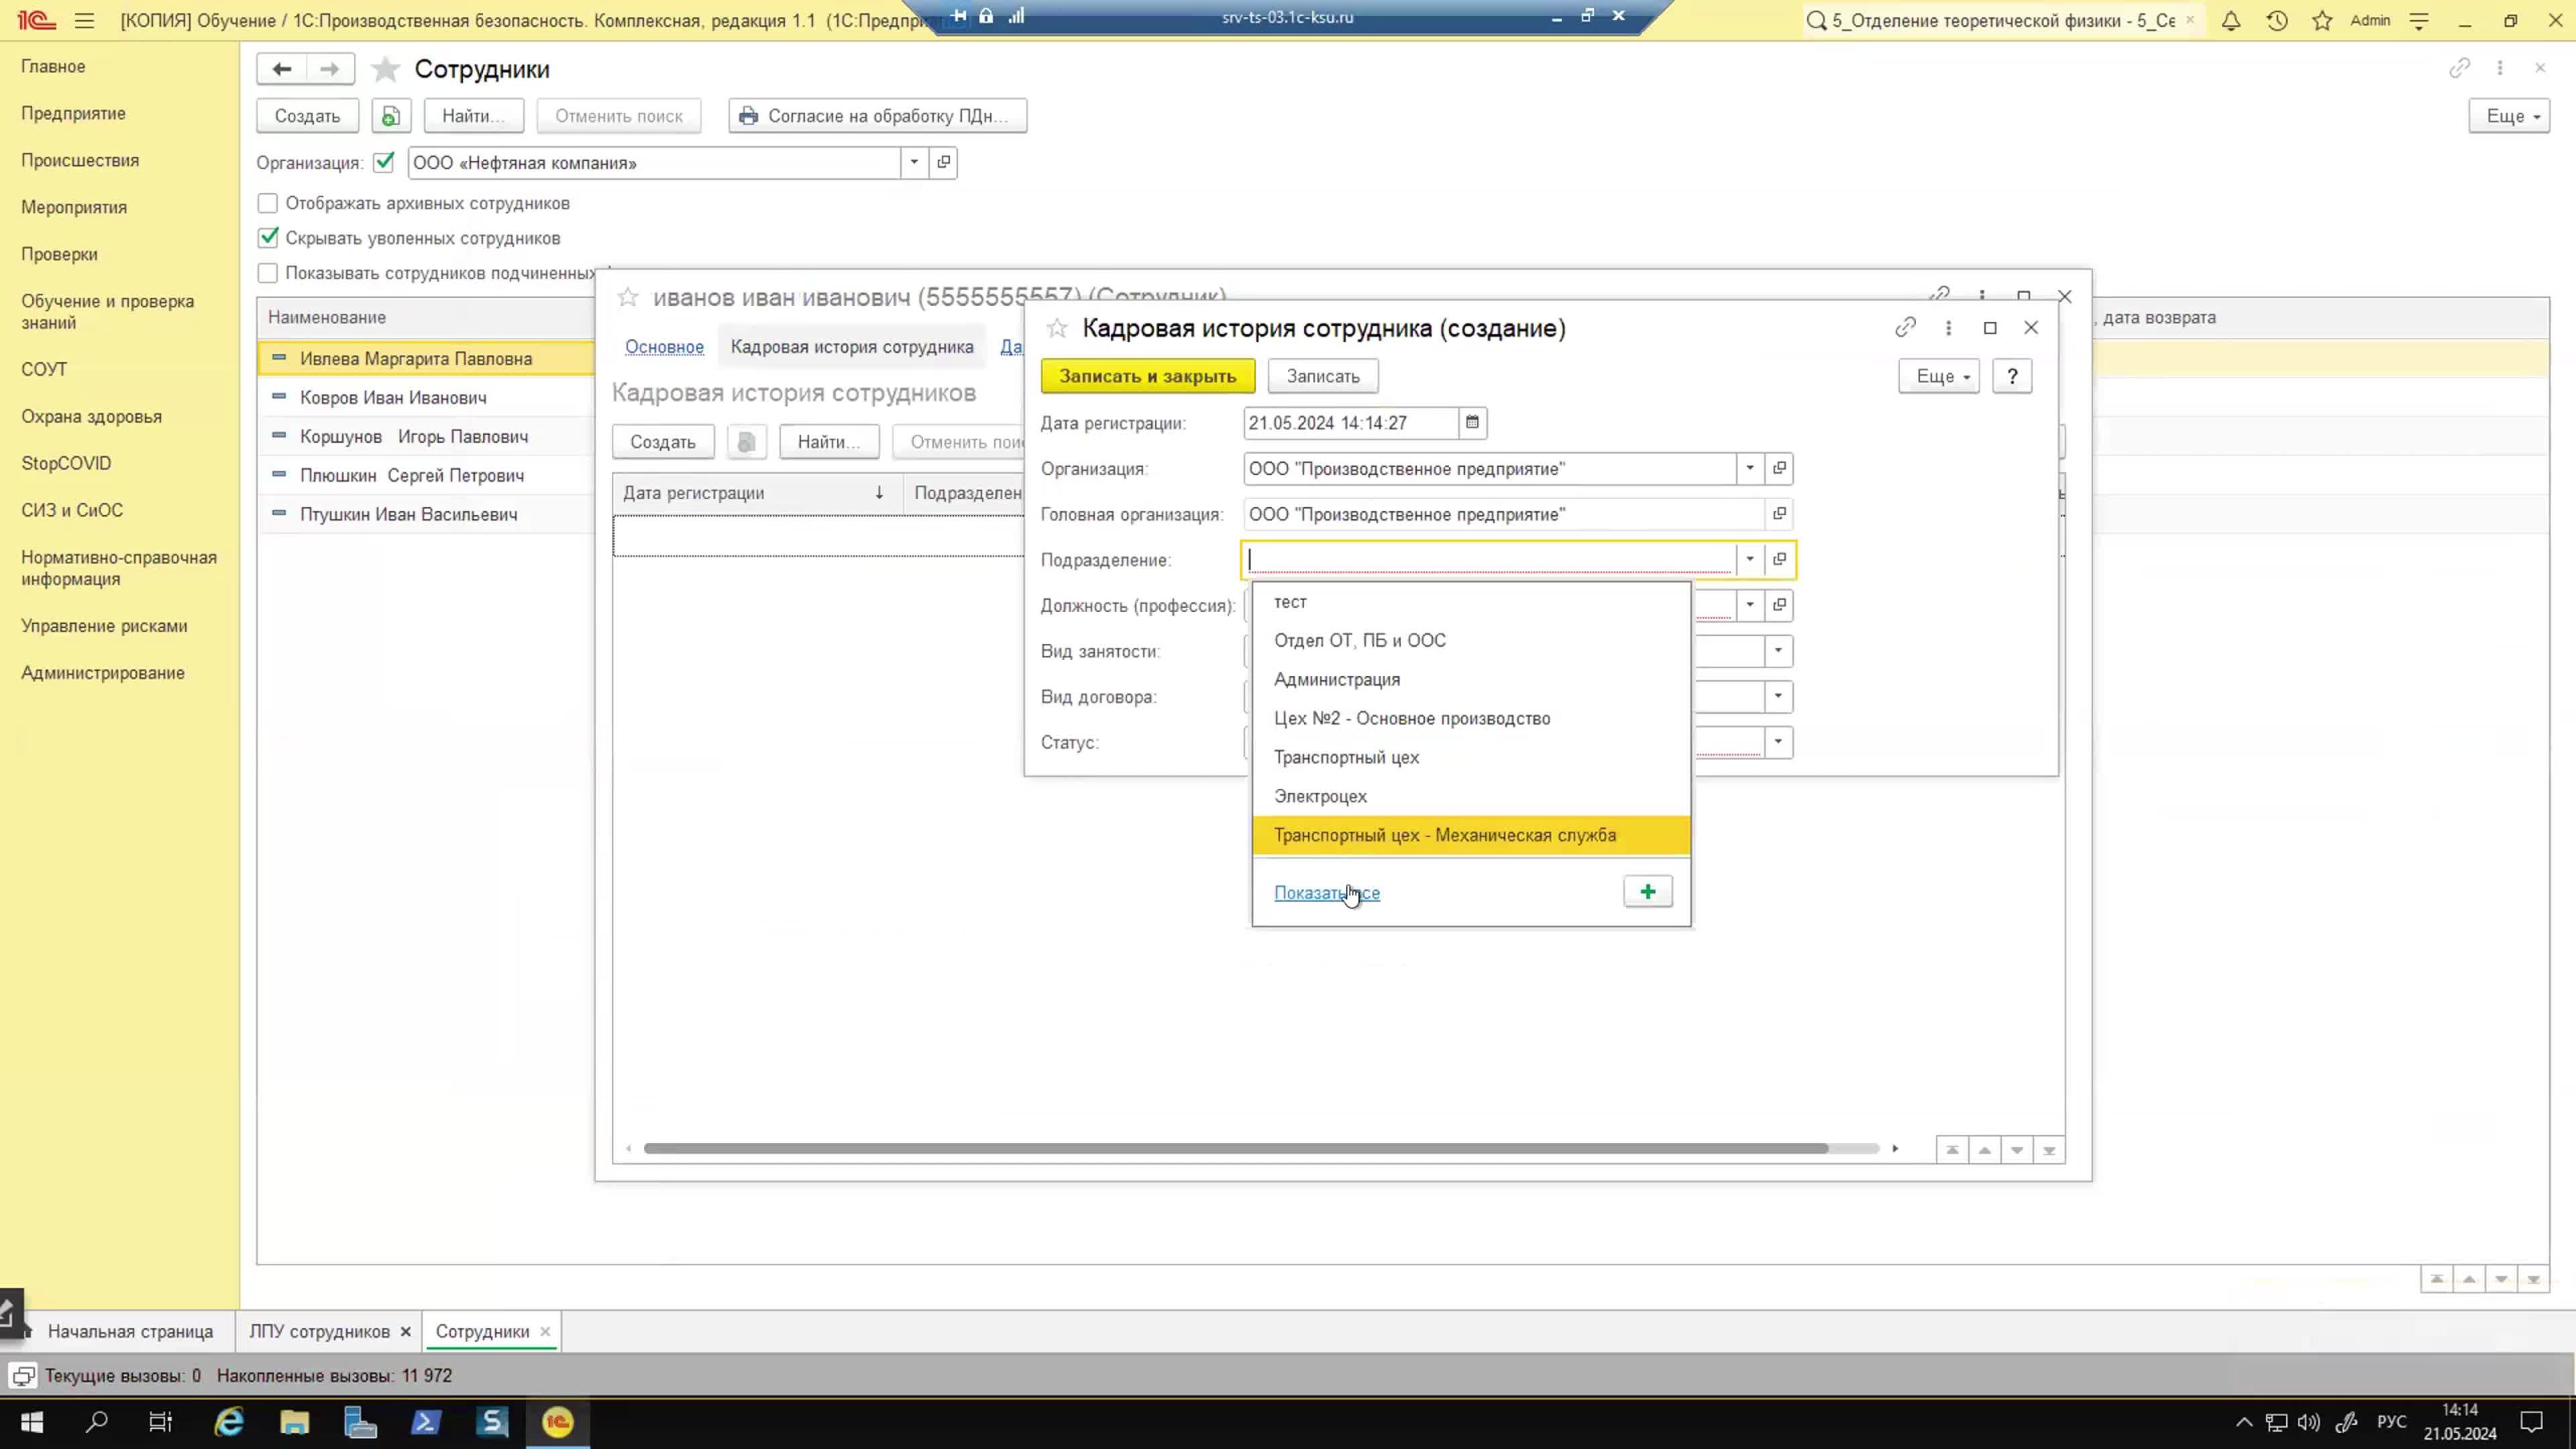Add Сотрудники page to favorites star
This screenshot has width=2576, height=1449.
[x=385, y=69]
